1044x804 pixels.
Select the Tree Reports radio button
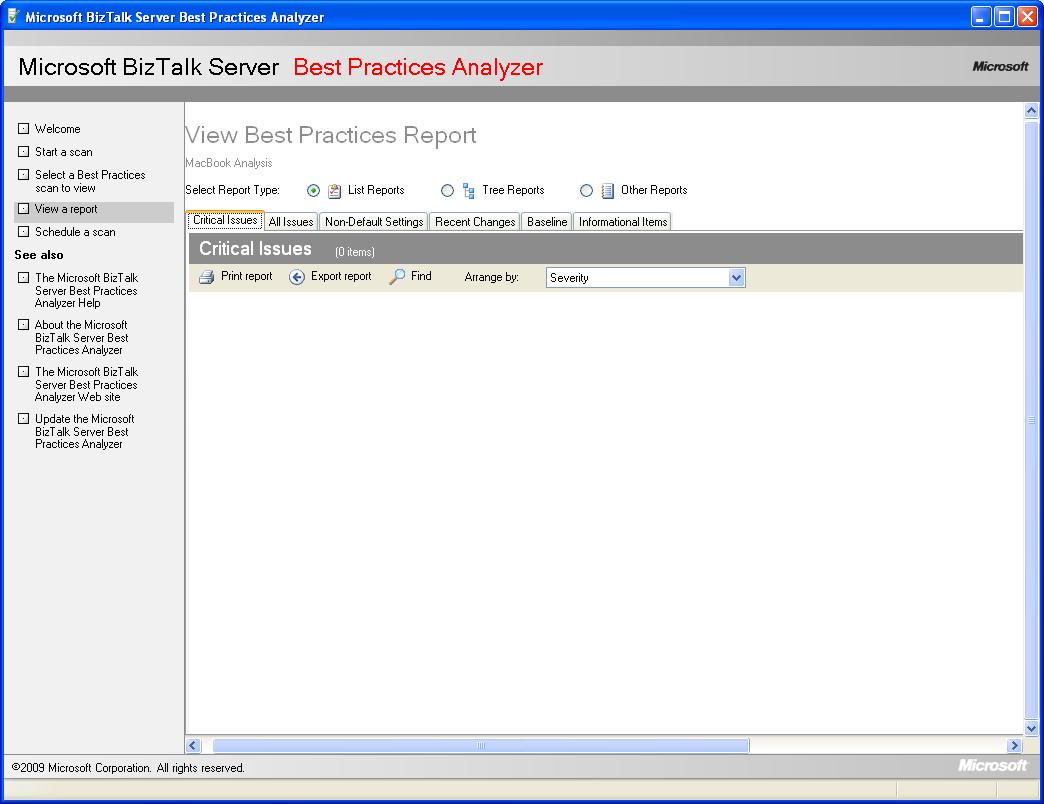tap(447, 191)
